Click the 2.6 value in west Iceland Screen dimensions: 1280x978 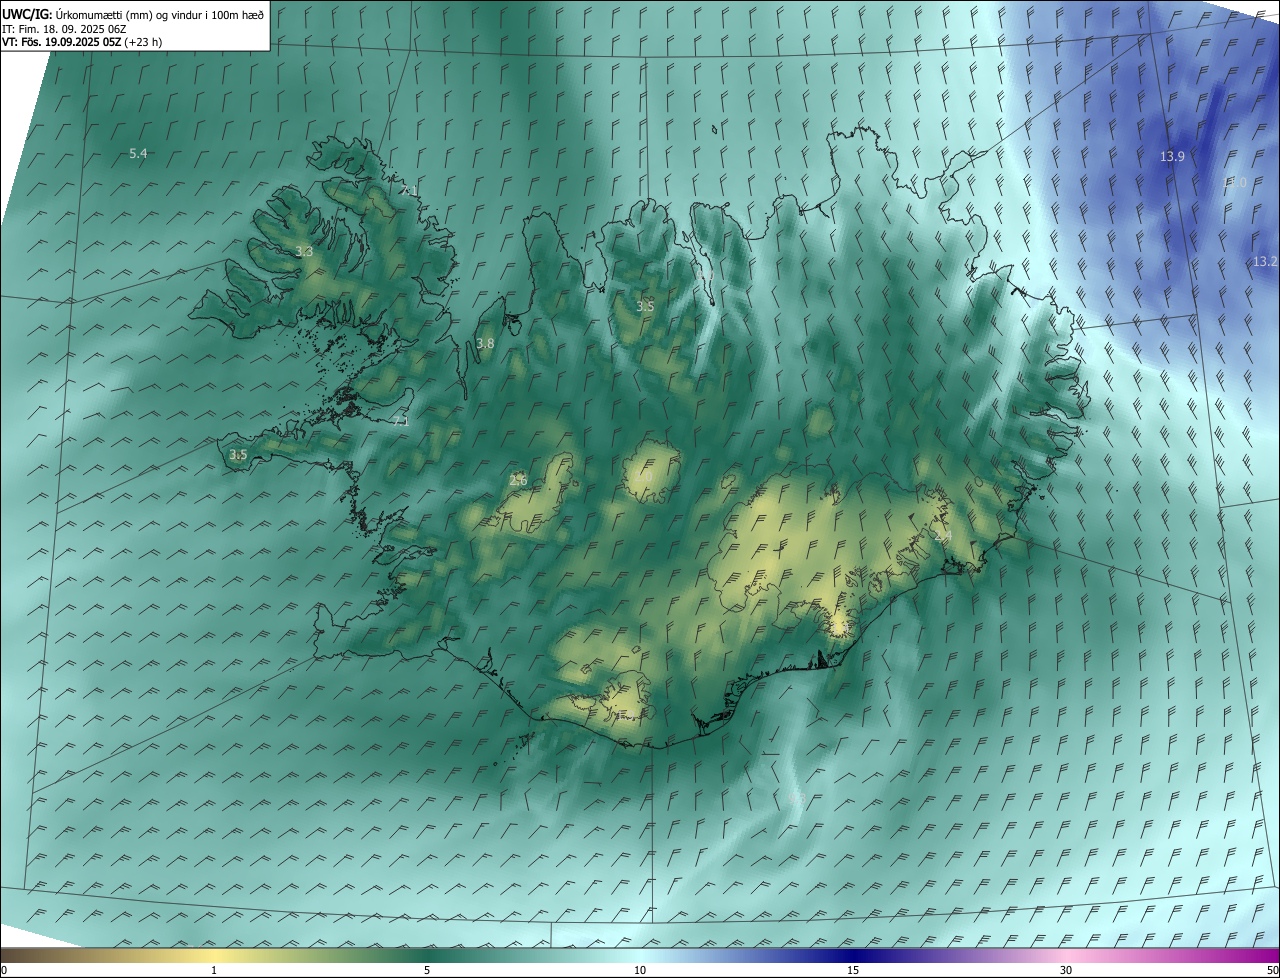[518, 480]
